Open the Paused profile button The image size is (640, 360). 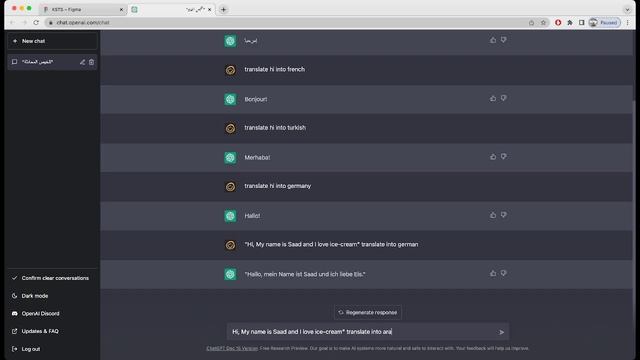pos(604,22)
